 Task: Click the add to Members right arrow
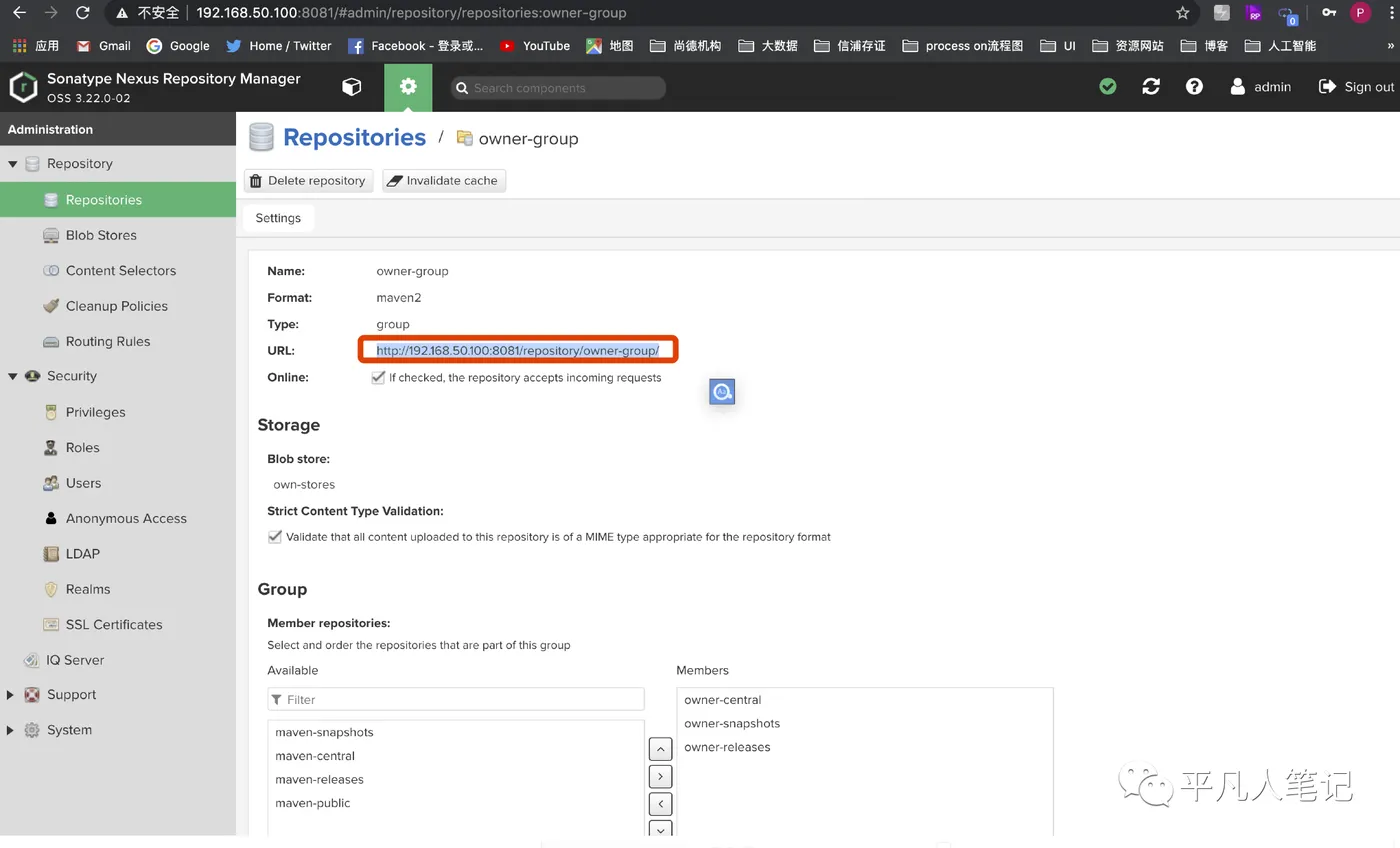pos(660,776)
